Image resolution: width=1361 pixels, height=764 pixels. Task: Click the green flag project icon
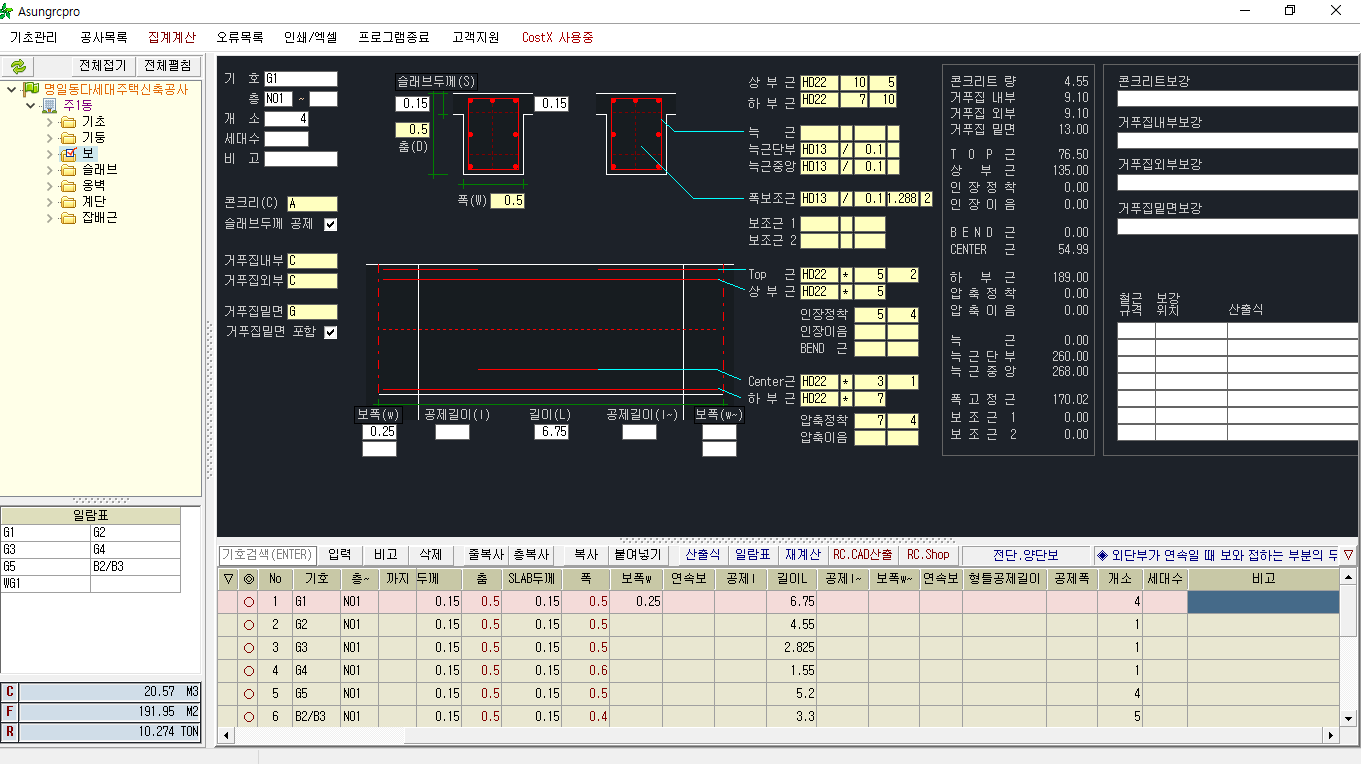(x=31, y=90)
